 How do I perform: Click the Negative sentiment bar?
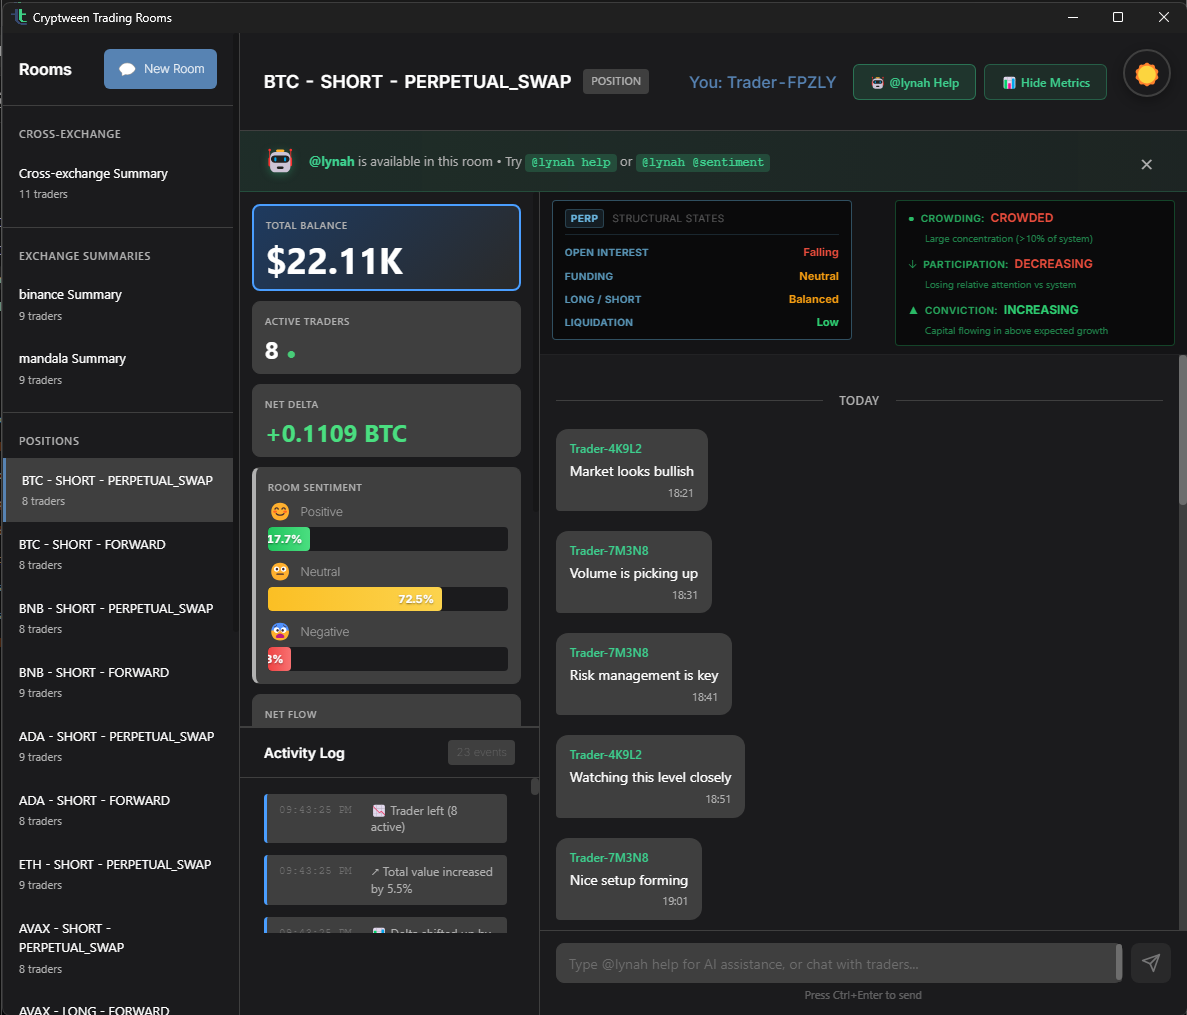coord(279,659)
